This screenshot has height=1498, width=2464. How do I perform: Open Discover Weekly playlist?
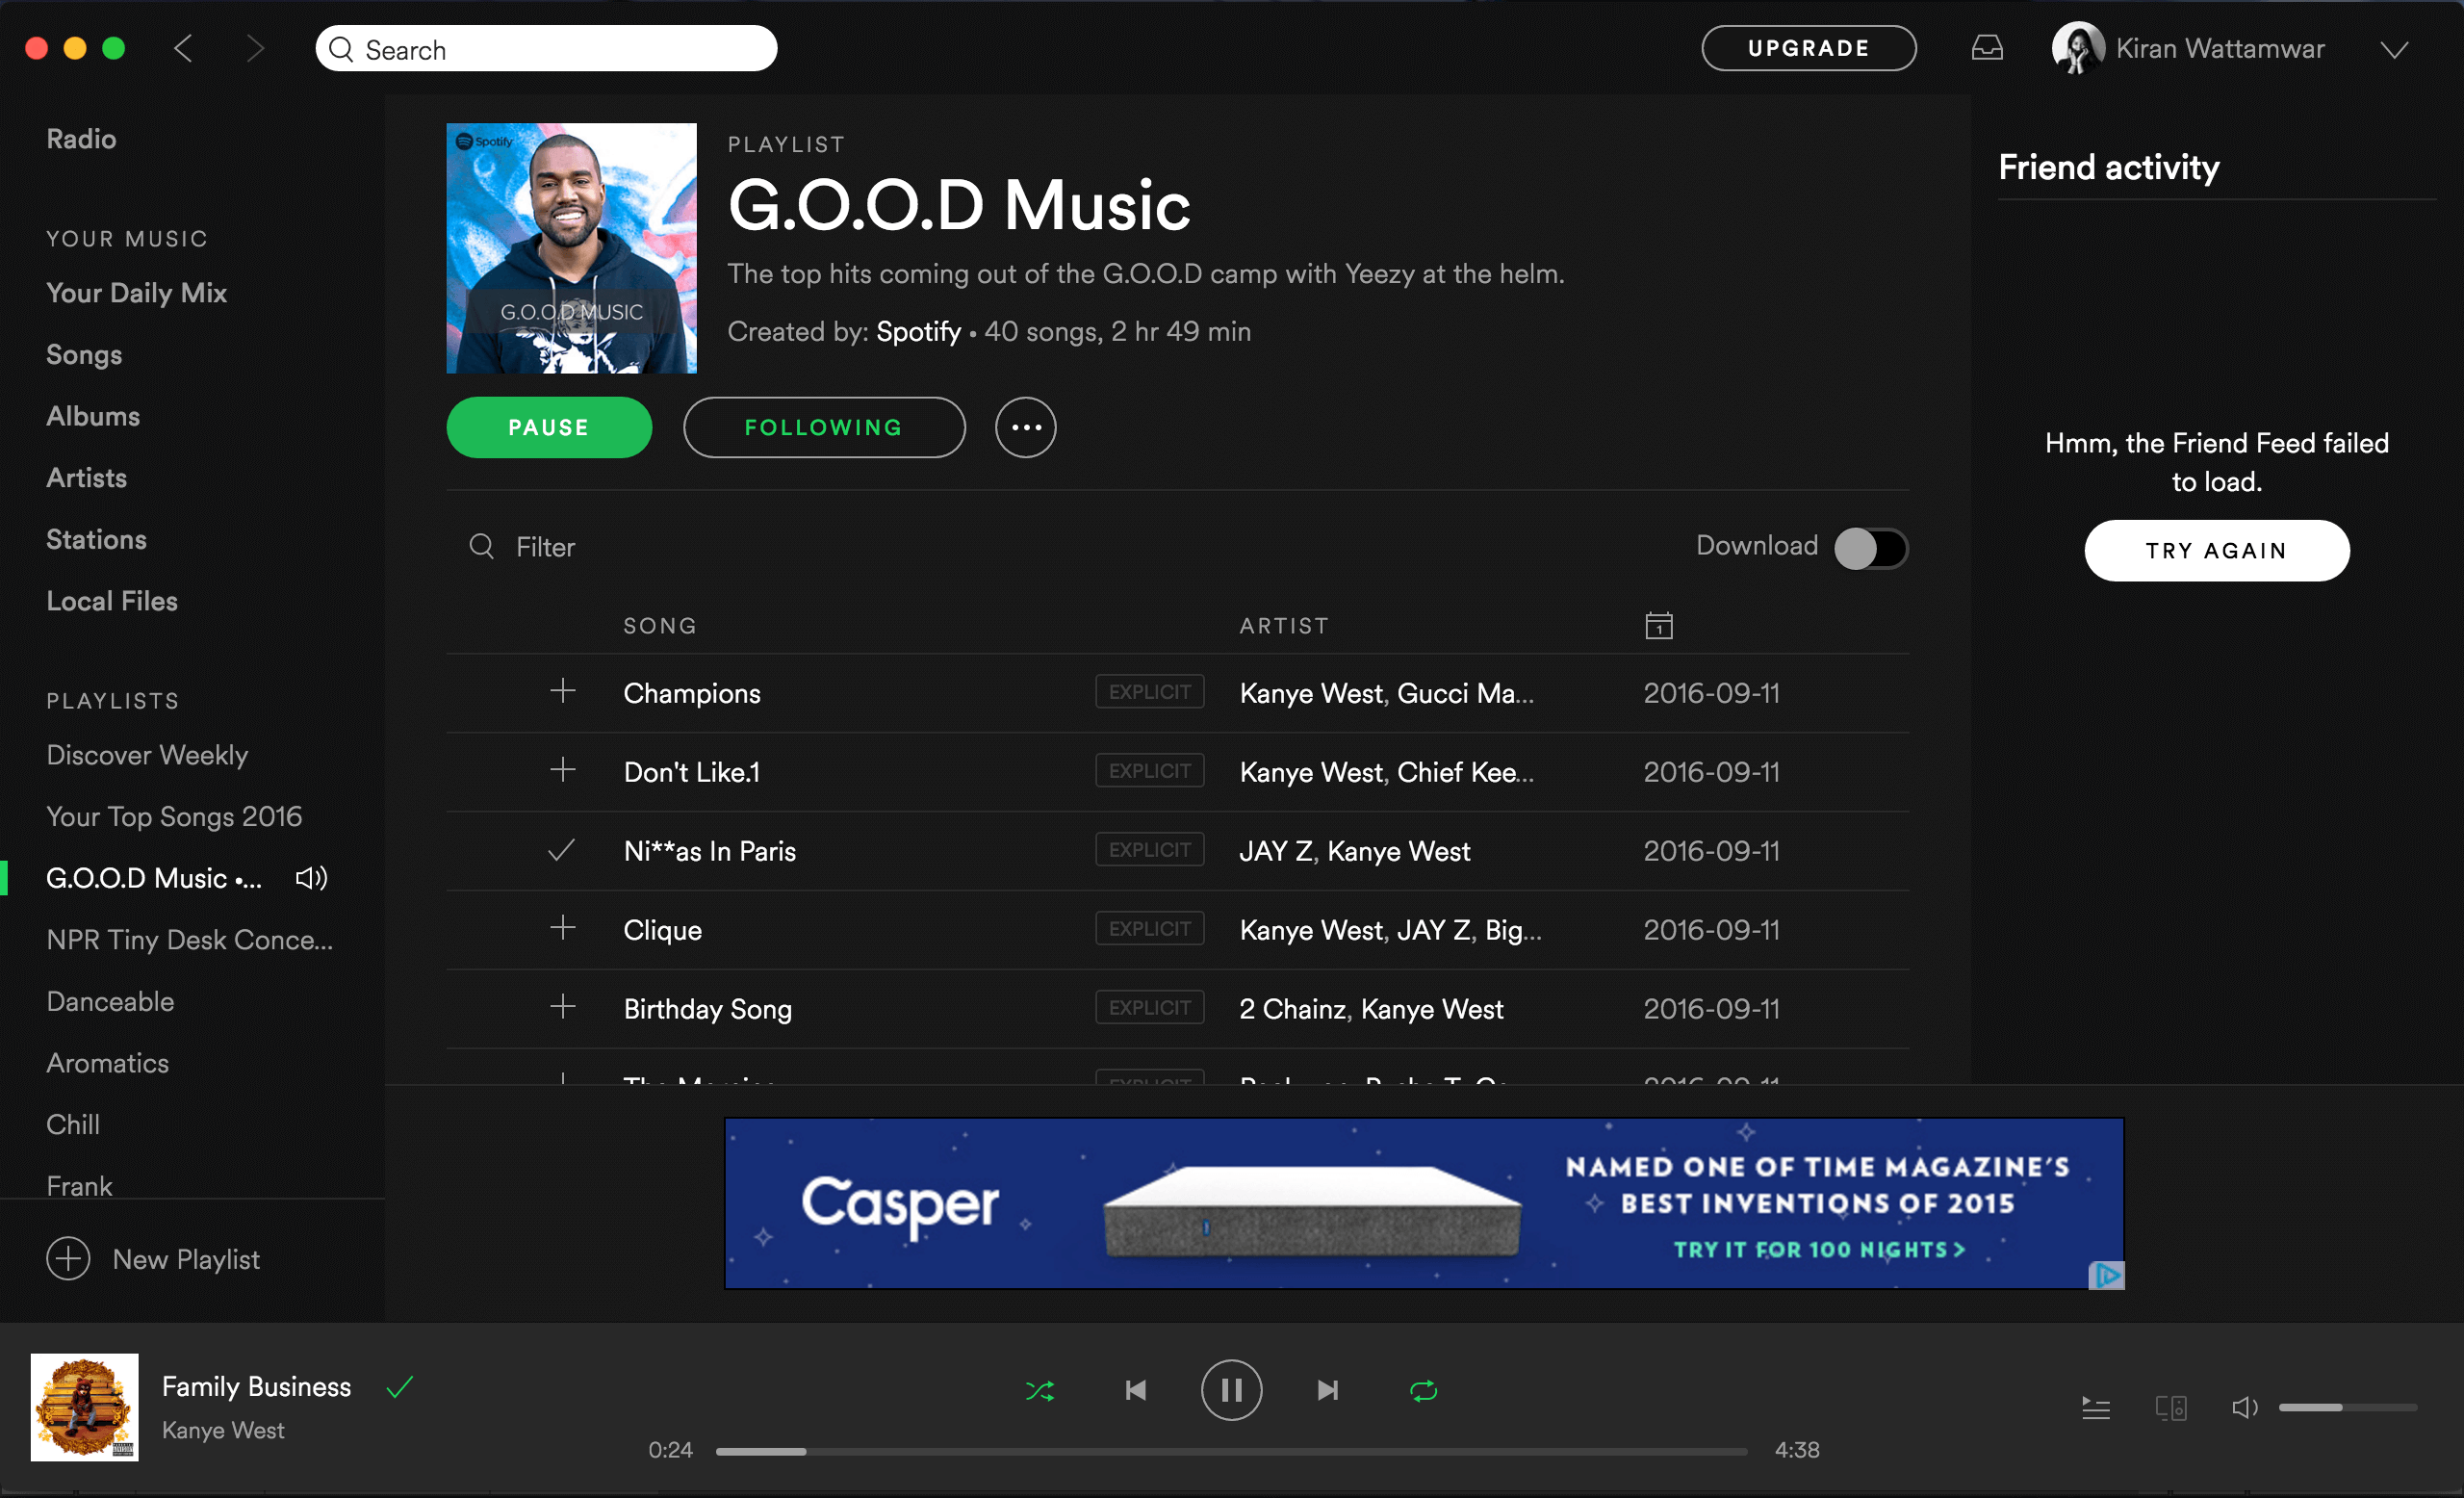click(x=147, y=755)
